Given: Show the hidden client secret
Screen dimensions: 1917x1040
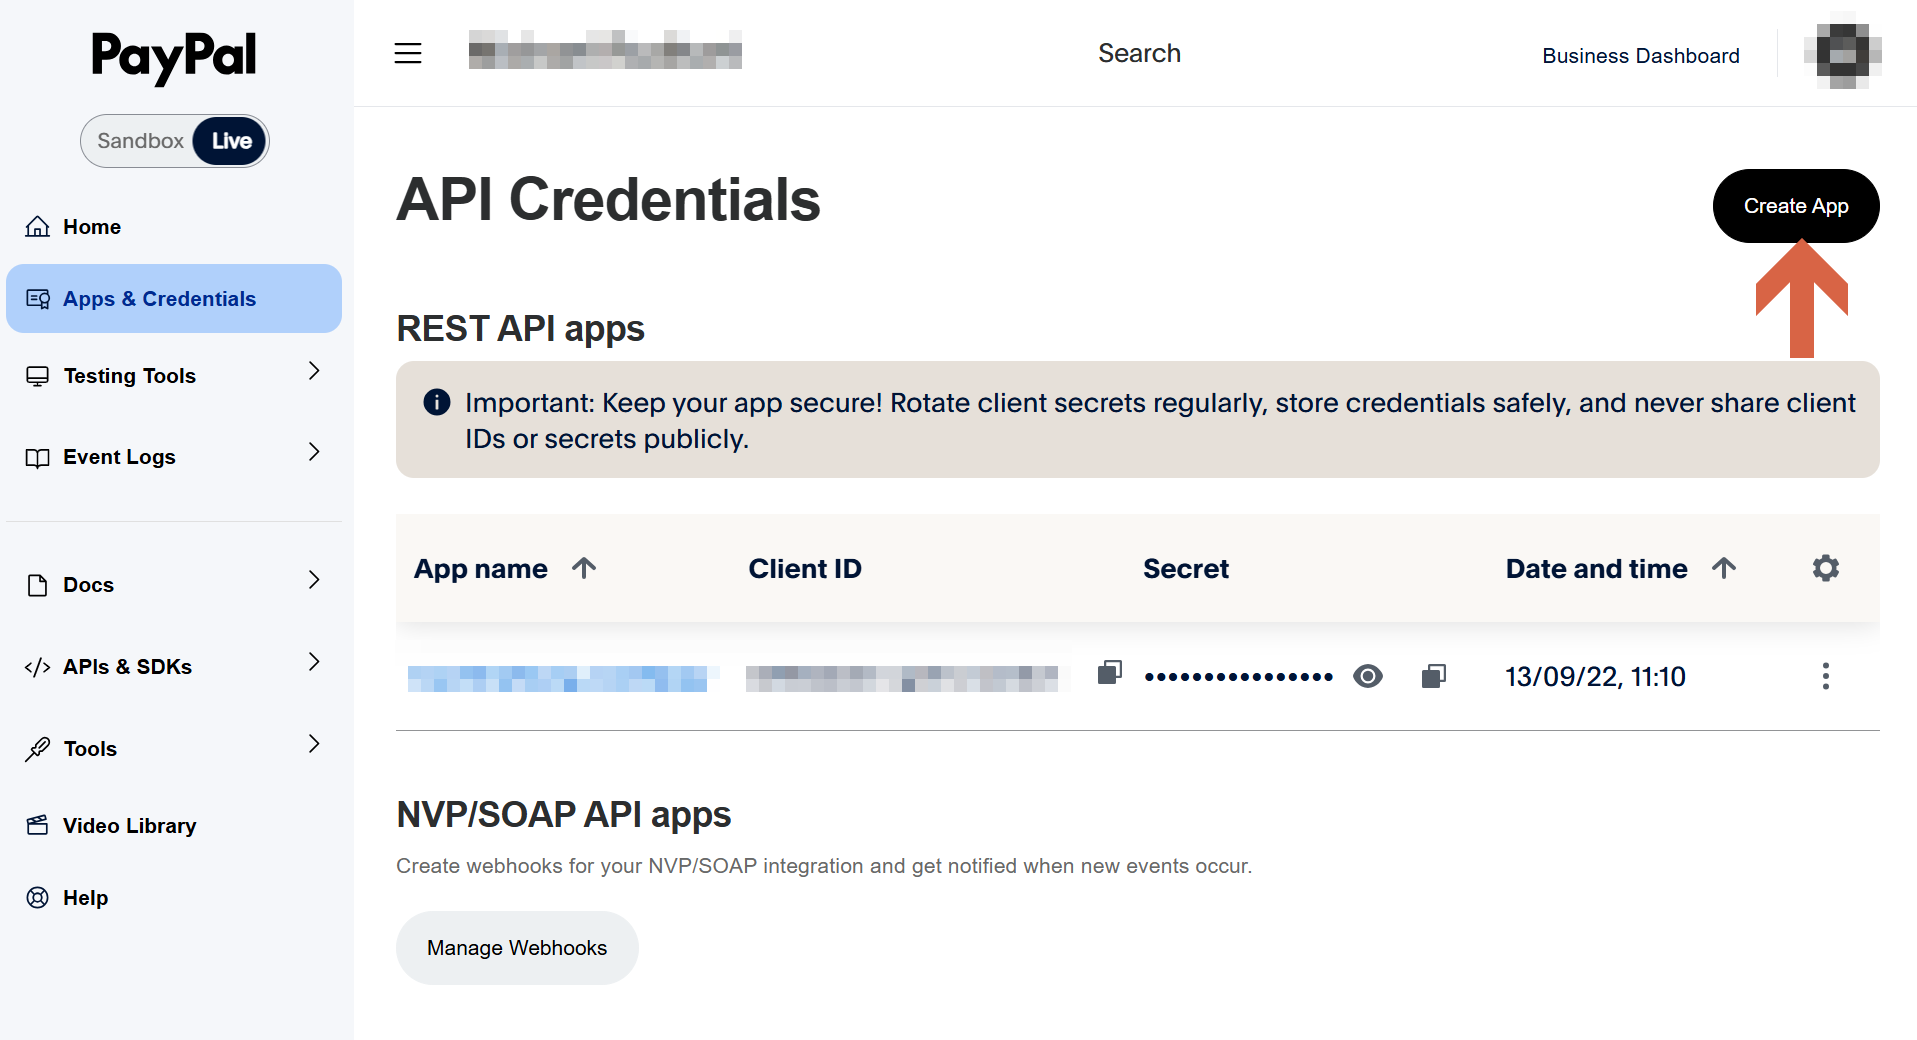Looking at the screenshot, I should [x=1367, y=677].
